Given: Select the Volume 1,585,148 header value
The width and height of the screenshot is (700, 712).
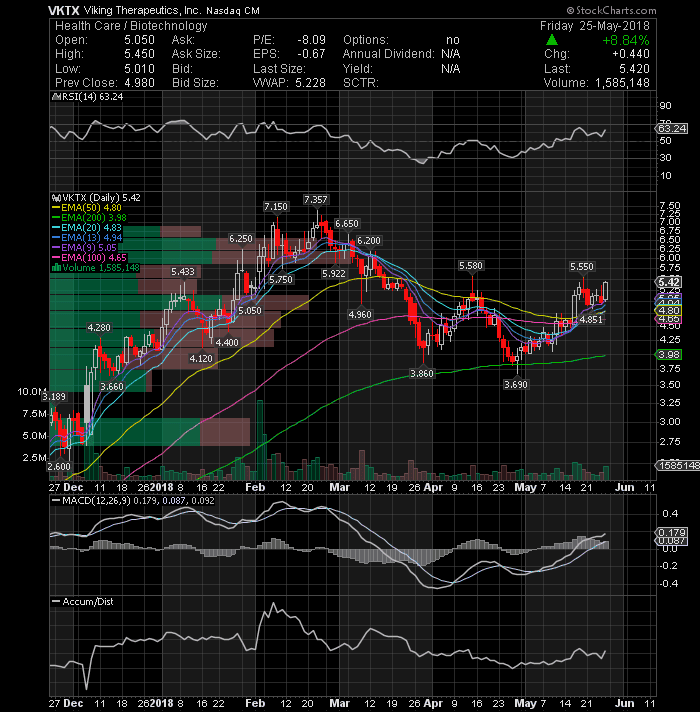Looking at the screenshot, I should pyautogui.click(x=622, y=83).
